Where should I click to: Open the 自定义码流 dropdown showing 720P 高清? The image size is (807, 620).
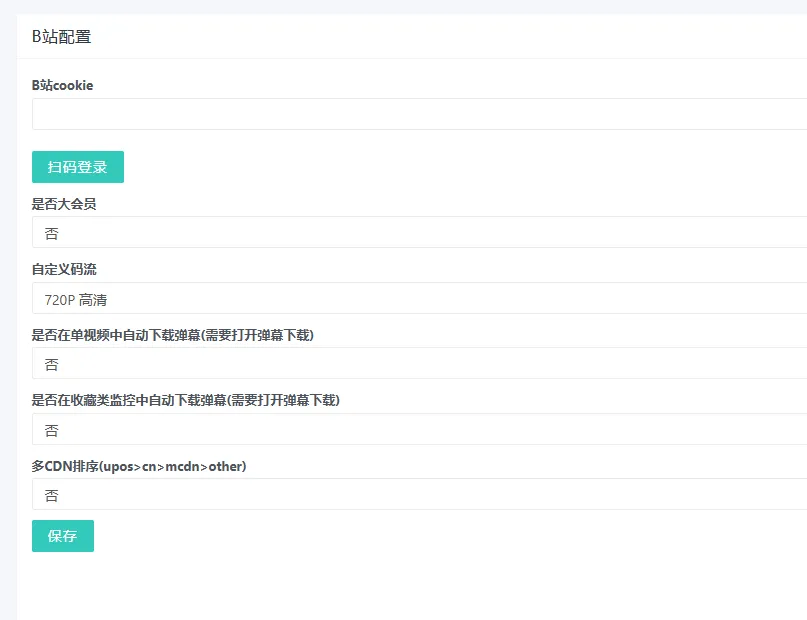[x=419, y=298]
